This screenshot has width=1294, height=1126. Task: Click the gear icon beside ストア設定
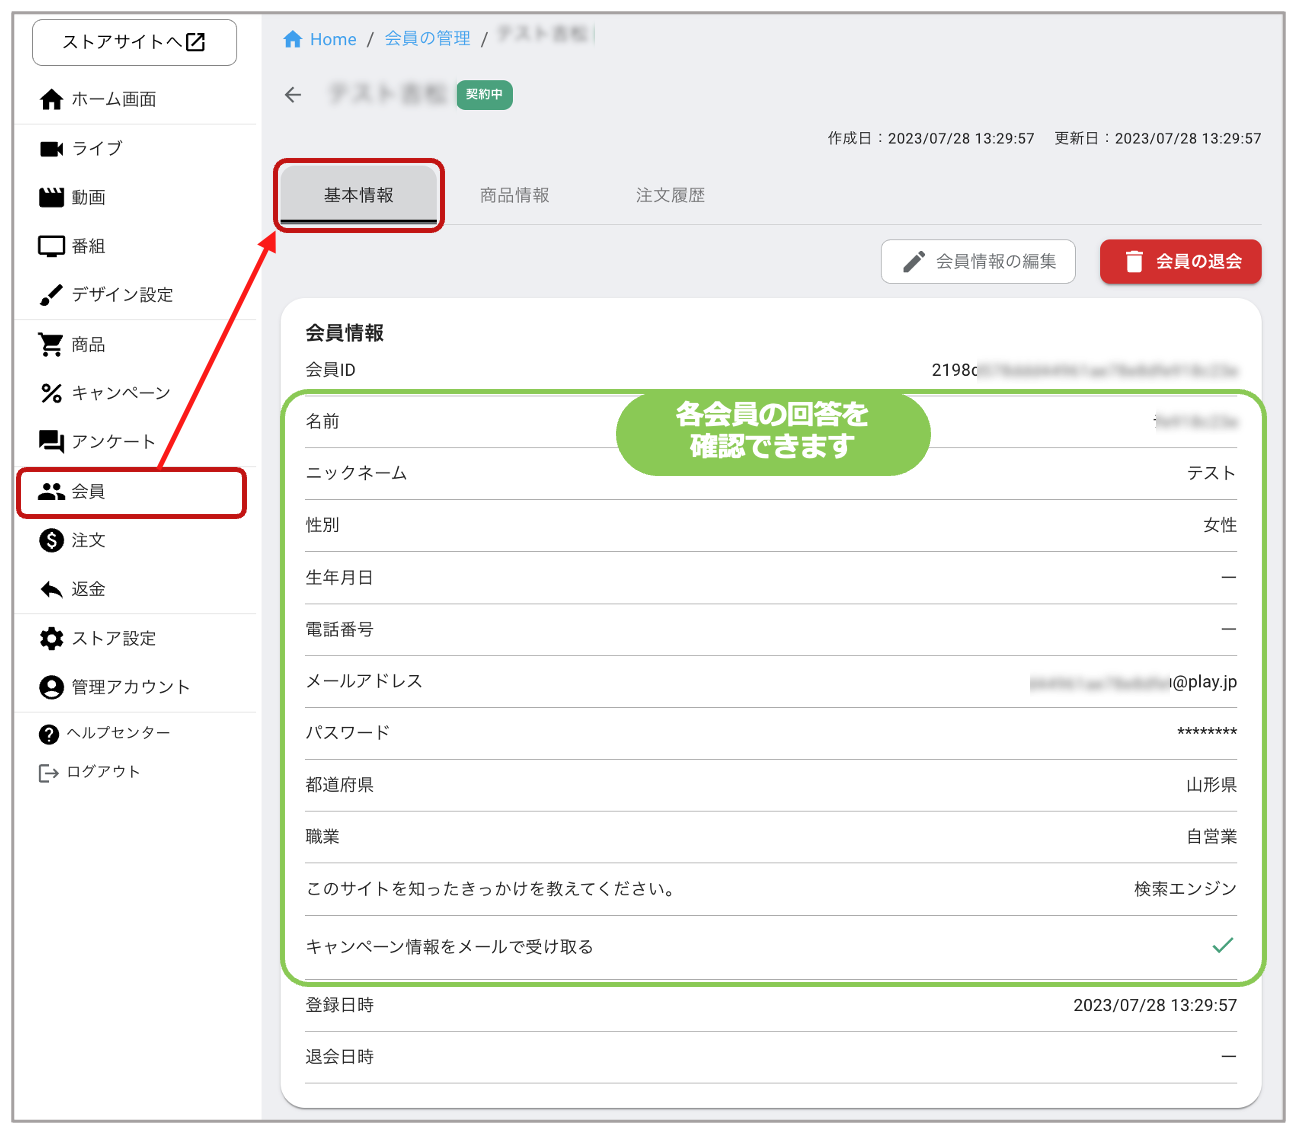pyautogui.click(x=51, y=638)
